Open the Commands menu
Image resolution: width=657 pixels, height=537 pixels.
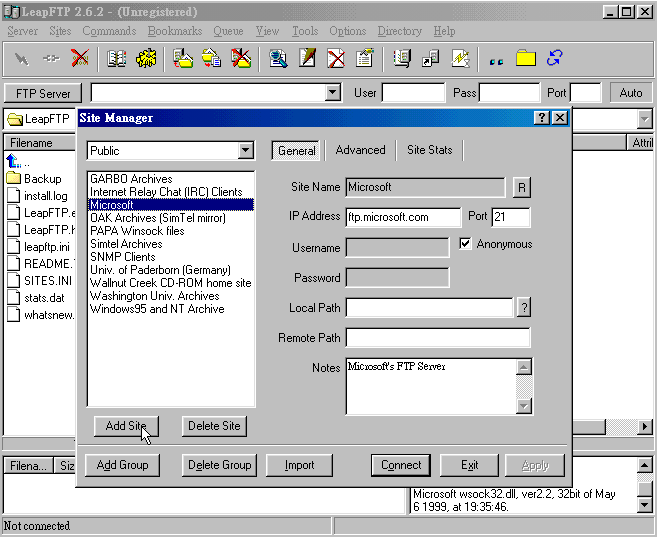tap(109, 31)
